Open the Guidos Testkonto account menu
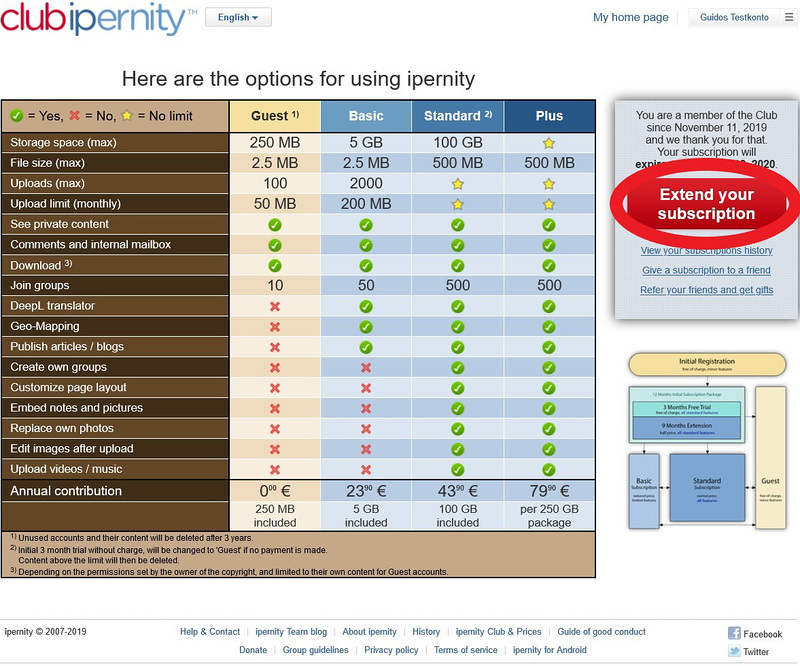This screenshot has height=666, width=800. tap(734, 17)
